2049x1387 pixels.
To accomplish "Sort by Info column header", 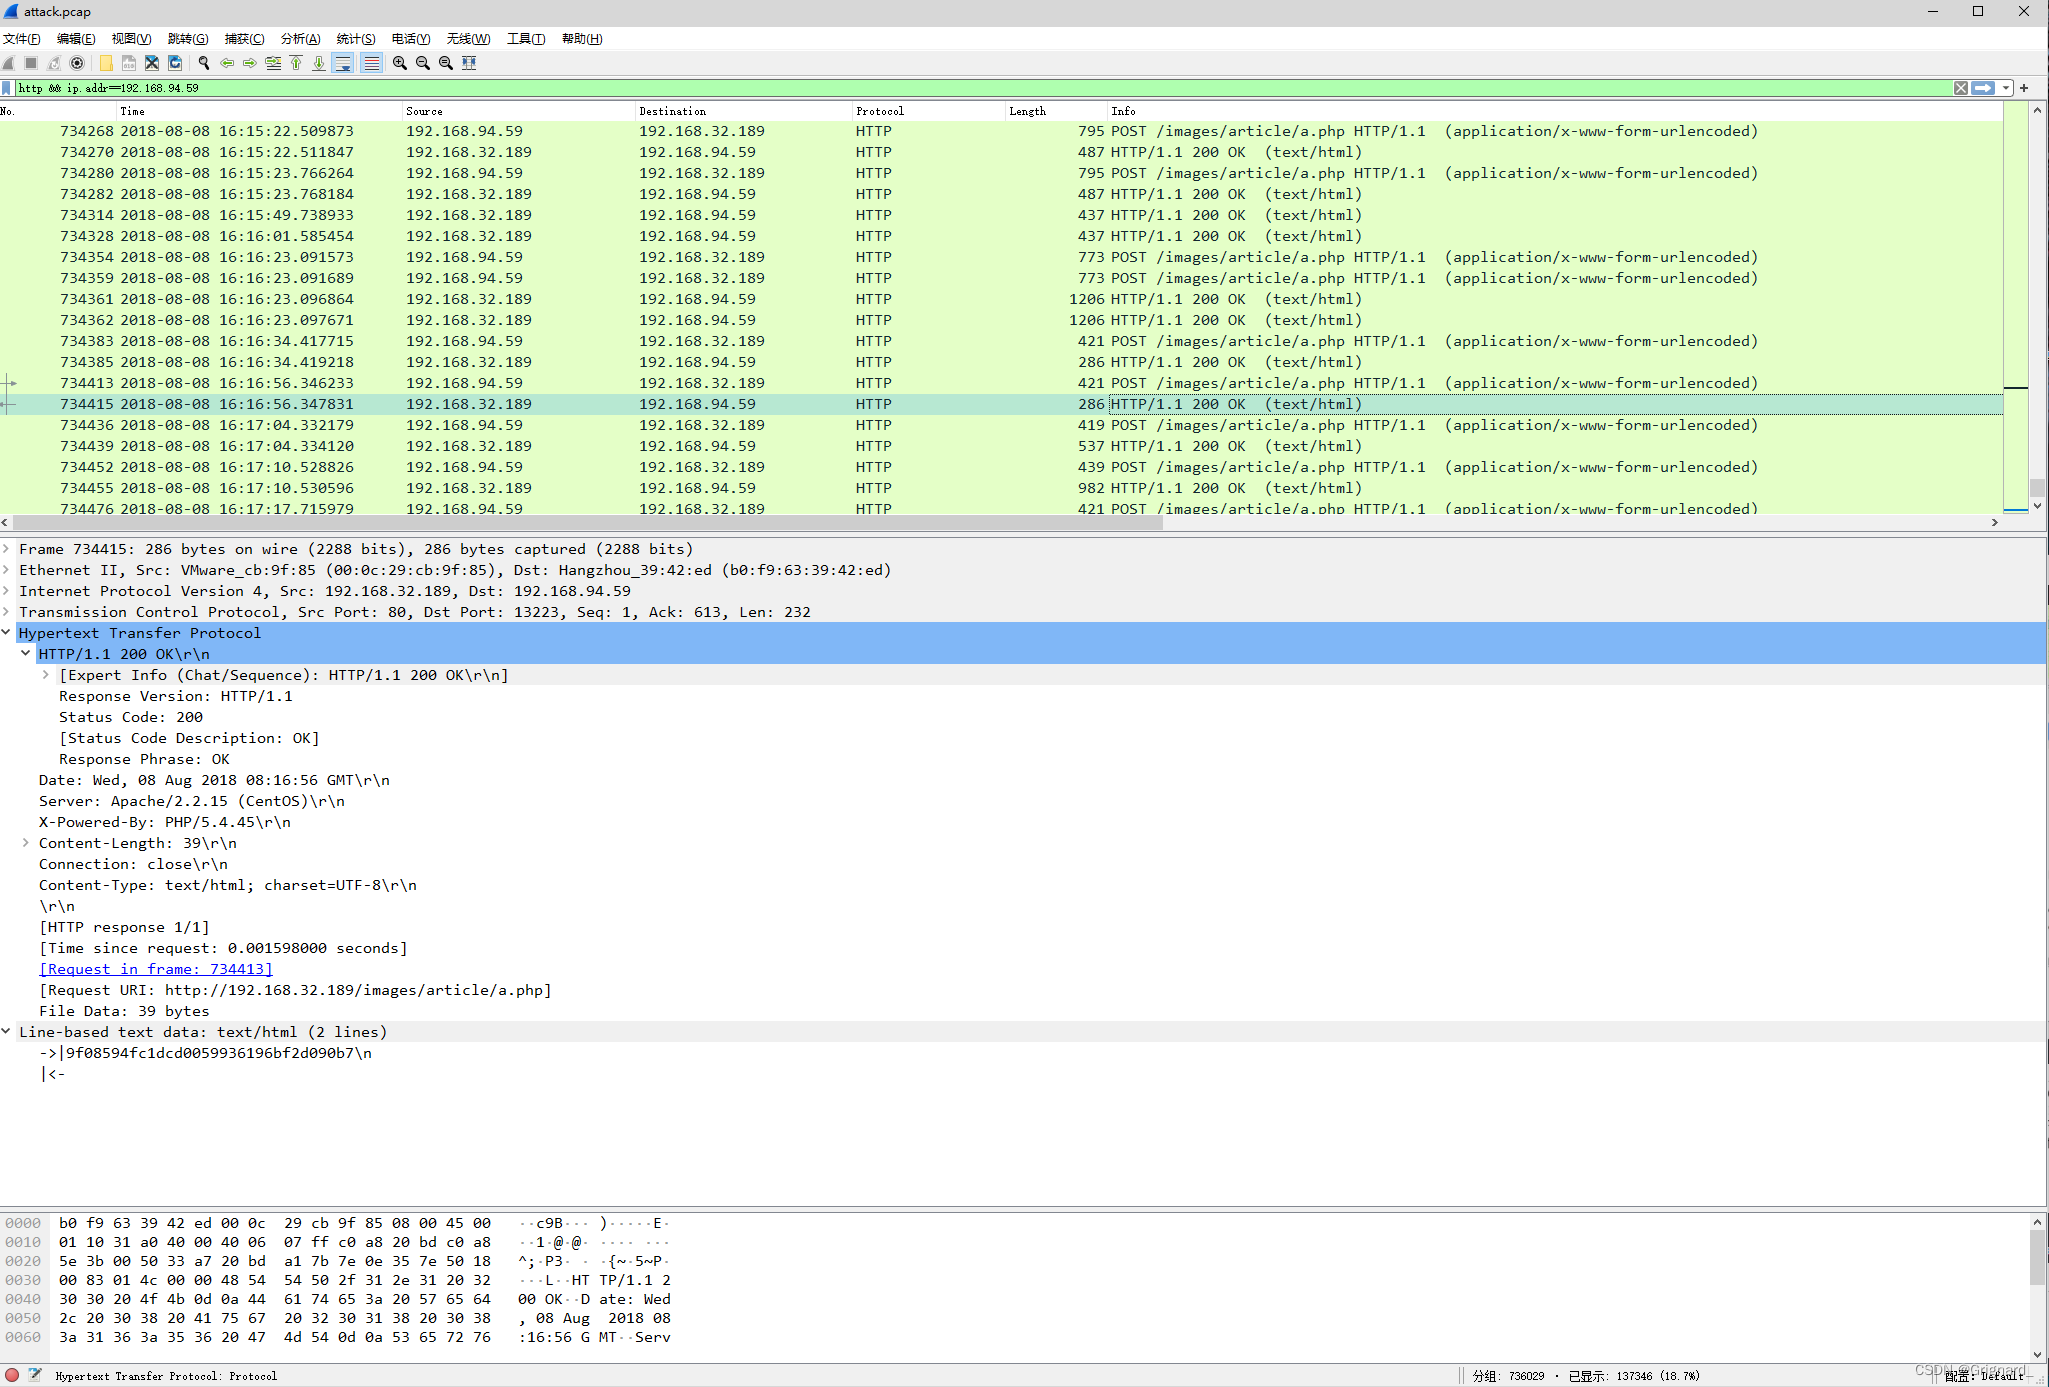I will [x=1555, y=111].
